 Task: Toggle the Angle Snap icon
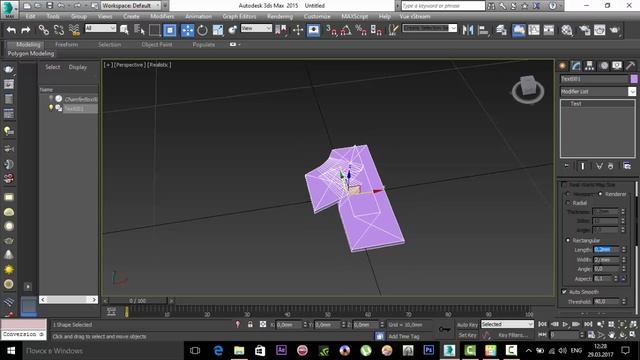(x=346, y=30)
